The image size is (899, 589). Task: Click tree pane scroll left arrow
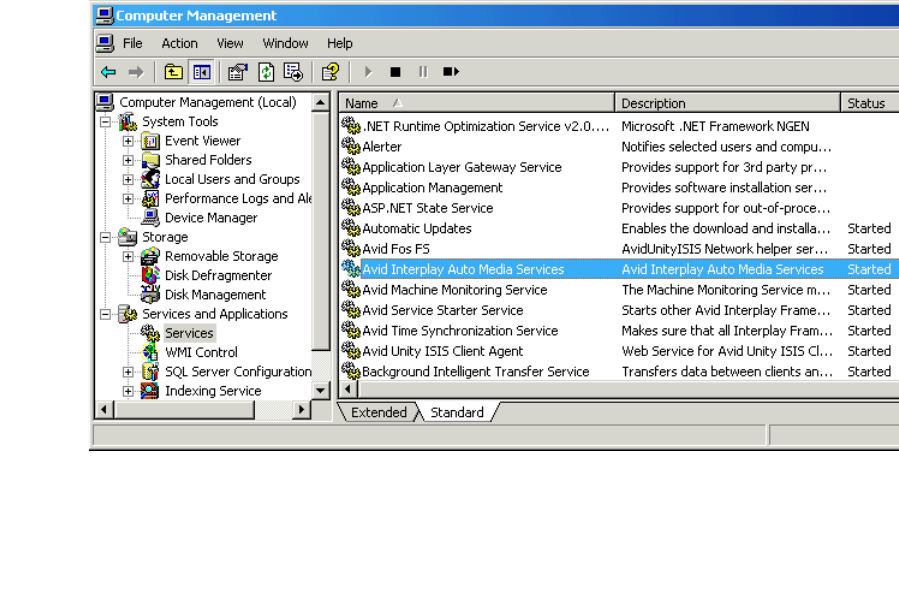(104, 409)
